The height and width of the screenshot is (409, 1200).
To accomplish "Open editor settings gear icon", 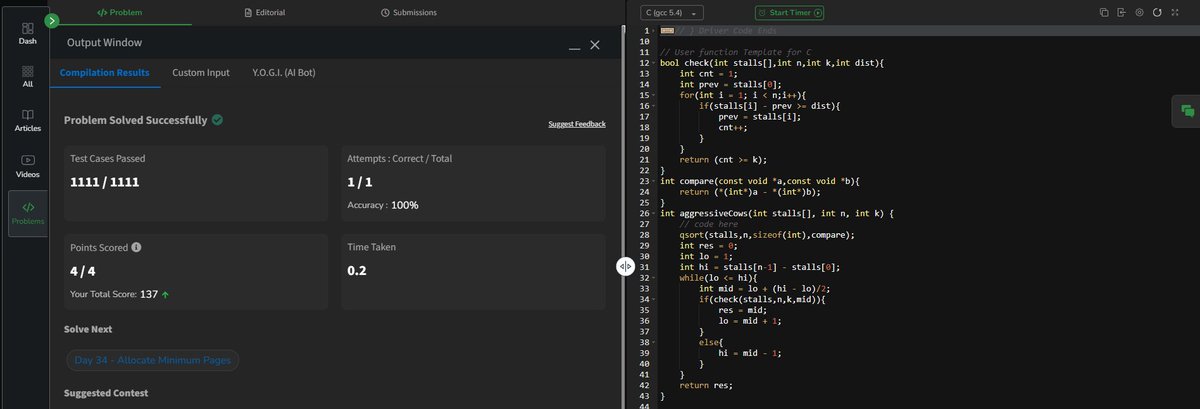I will [x=1139, y=12].
